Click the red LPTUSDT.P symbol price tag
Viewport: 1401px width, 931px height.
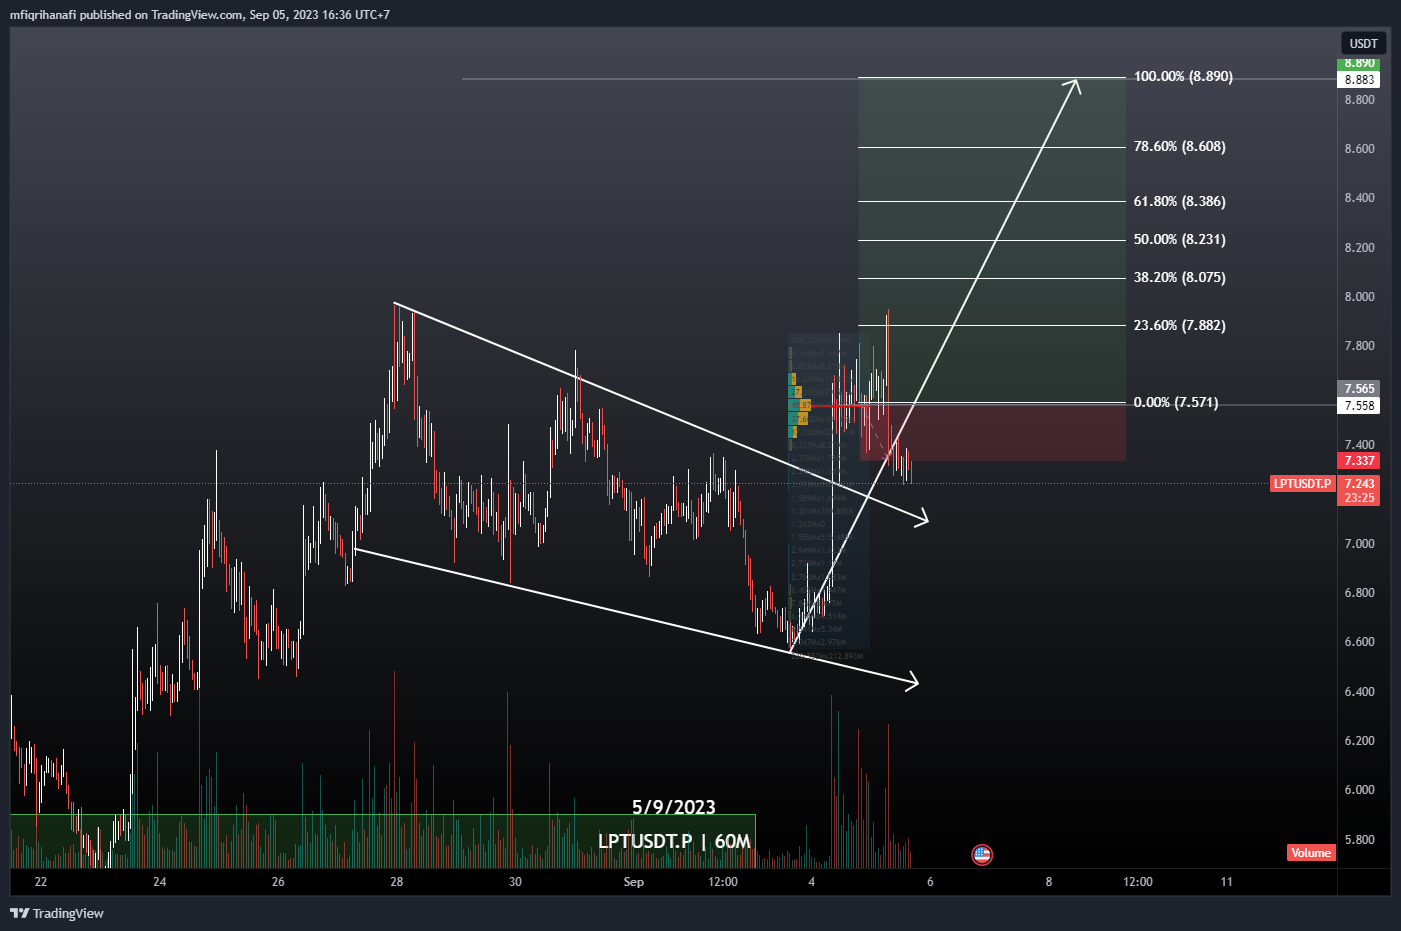click(x=1302, y=484)
